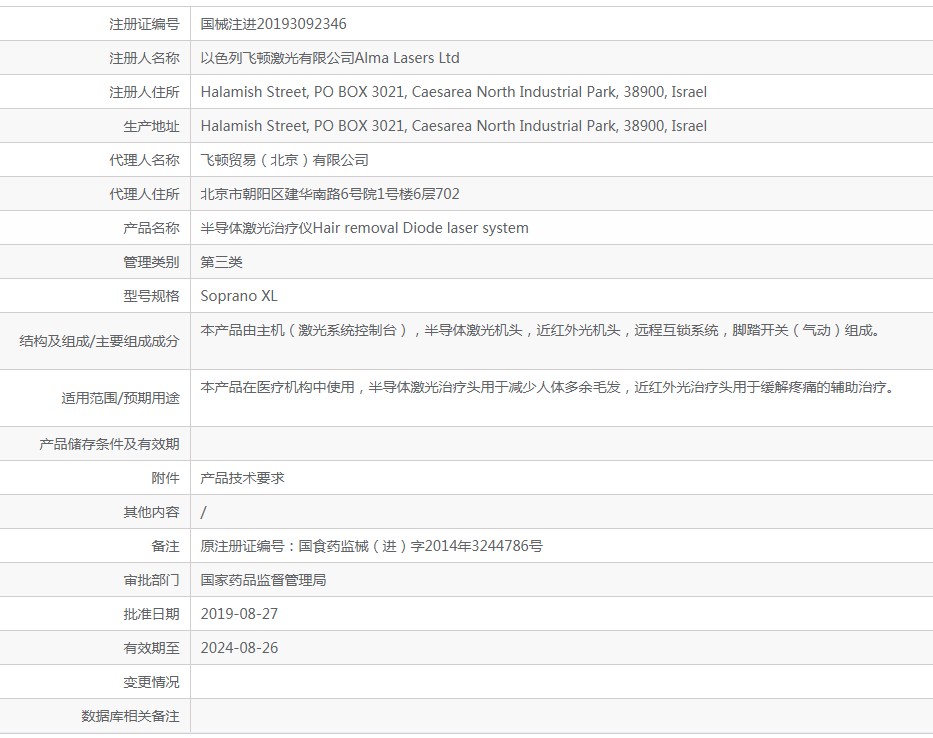
Task: Click the 型号规格 label
Action: (x=151, y=296)
